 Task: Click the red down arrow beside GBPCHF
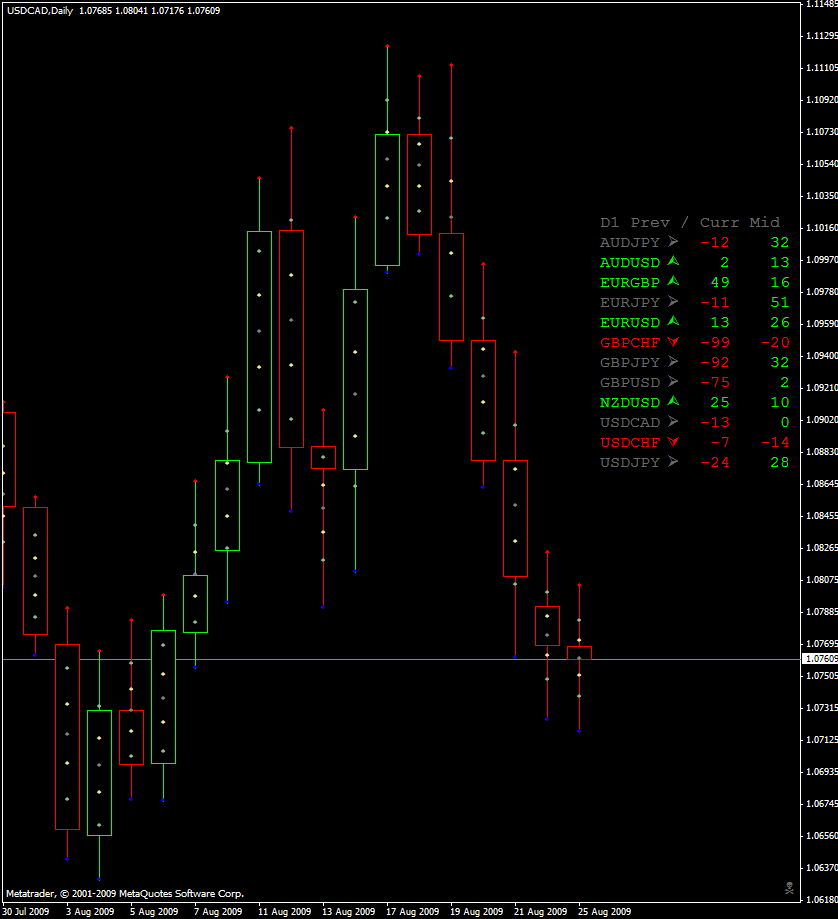pyautogui.click(x=673, y=342)
